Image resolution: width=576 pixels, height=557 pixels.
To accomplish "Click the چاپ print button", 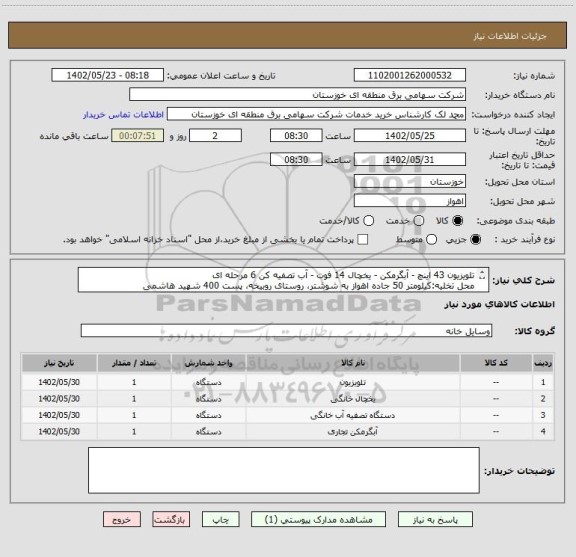I will pos(220,520).
